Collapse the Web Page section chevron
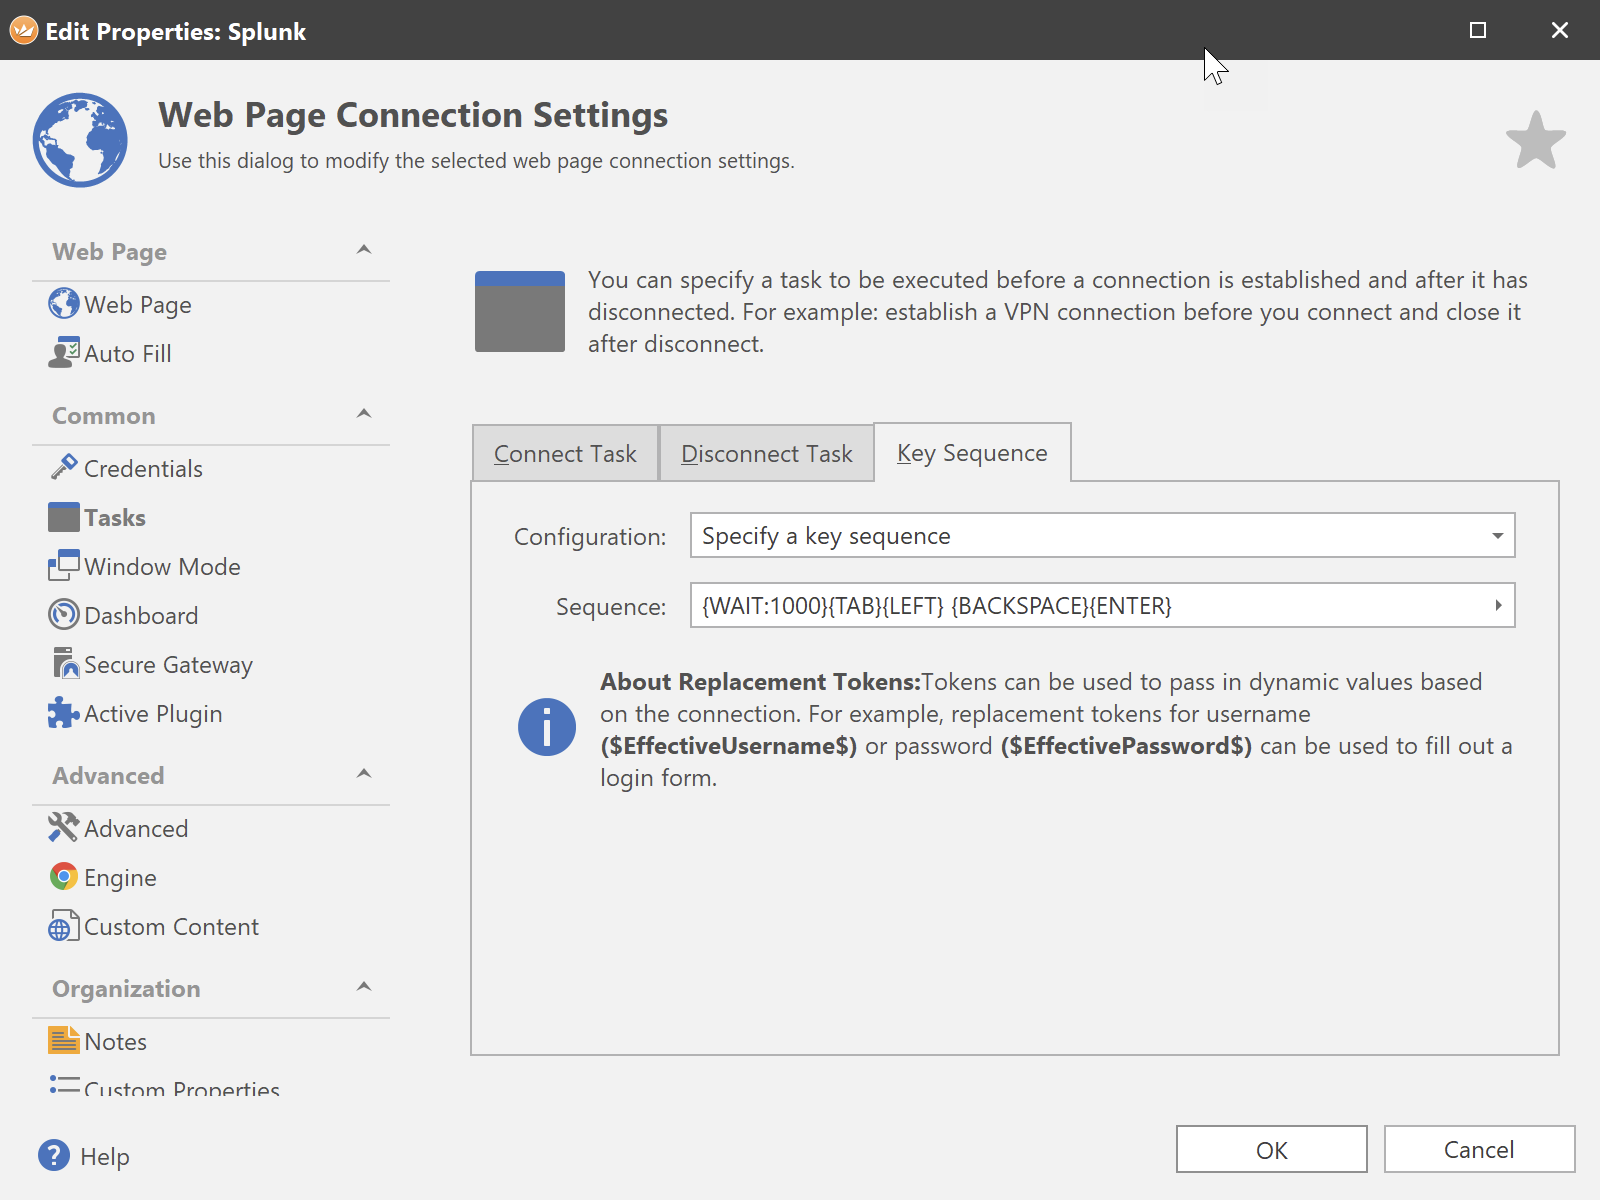This screenshot has width=1600, height=1200. pyautogui.click(x=364, y=250)
